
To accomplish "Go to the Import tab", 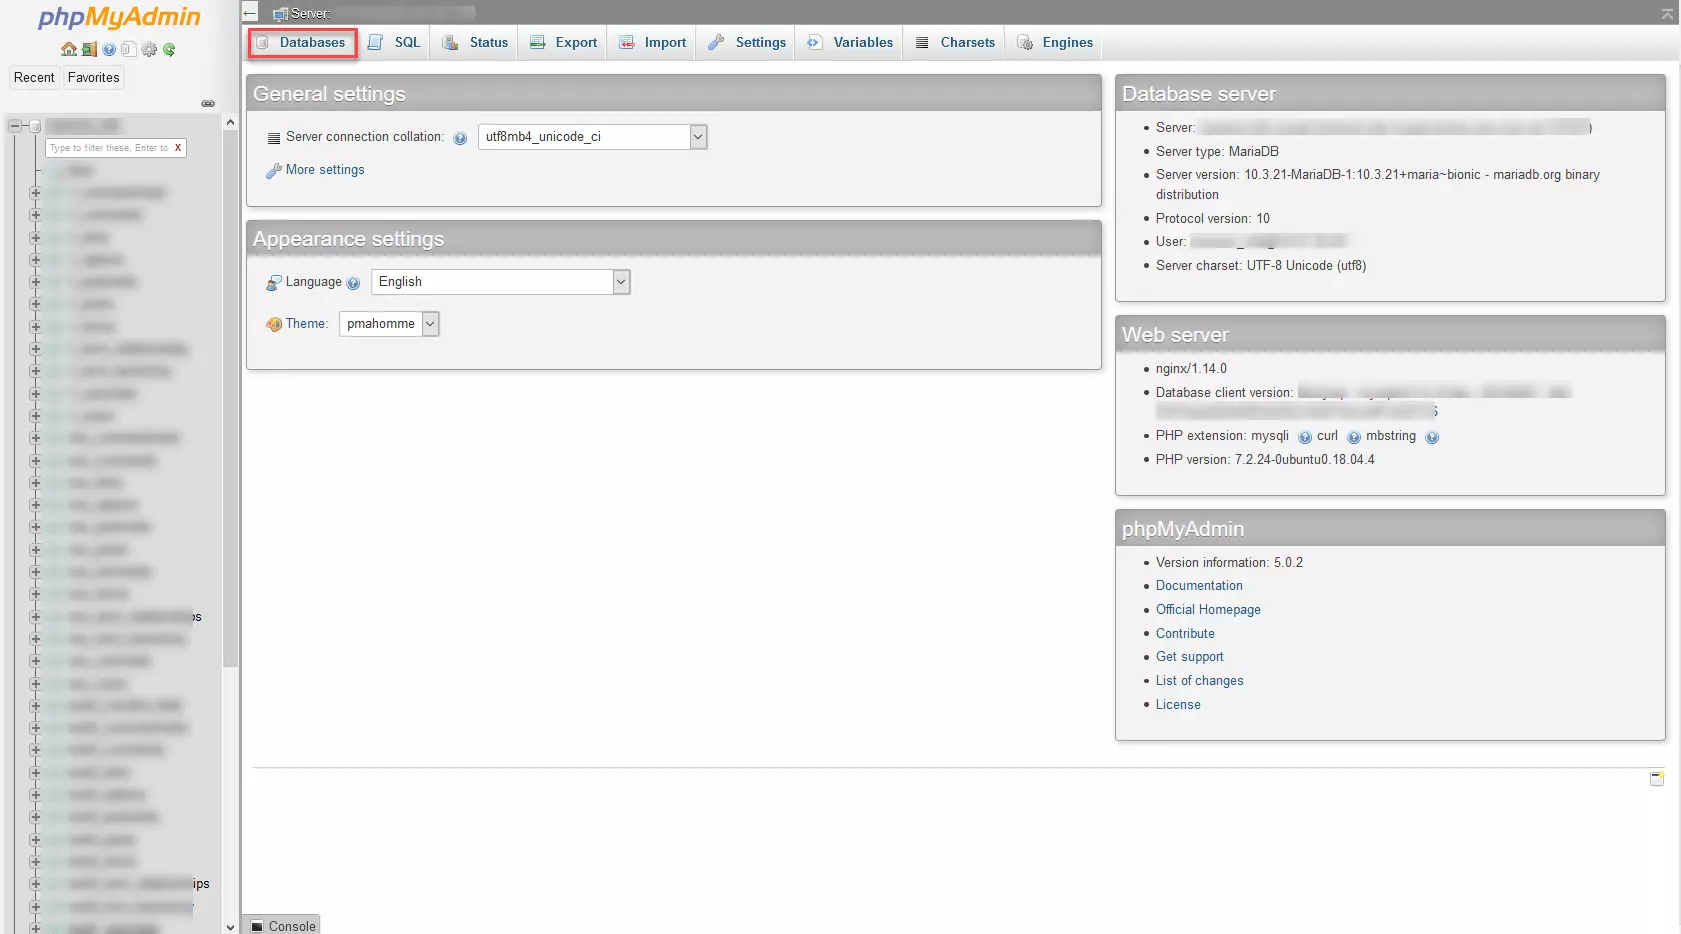I will 652,43.
